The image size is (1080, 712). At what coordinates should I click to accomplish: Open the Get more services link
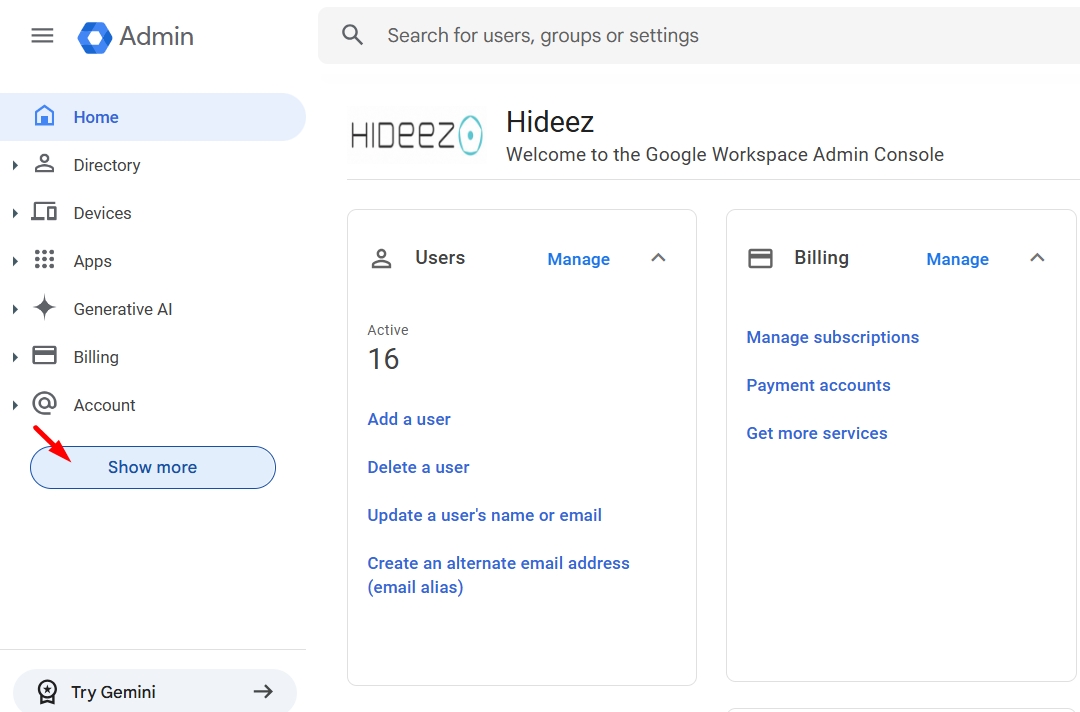coord(817,433)
